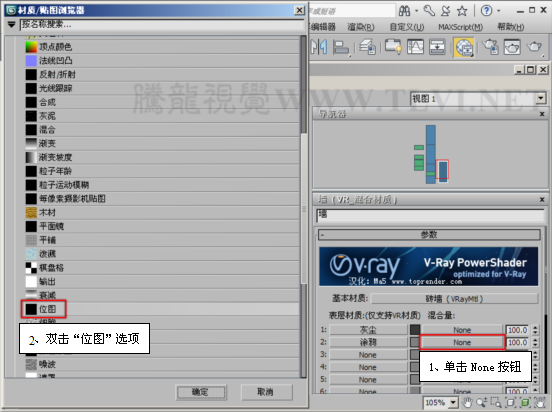Select the 合成 map entry

[x=162, y=102]
